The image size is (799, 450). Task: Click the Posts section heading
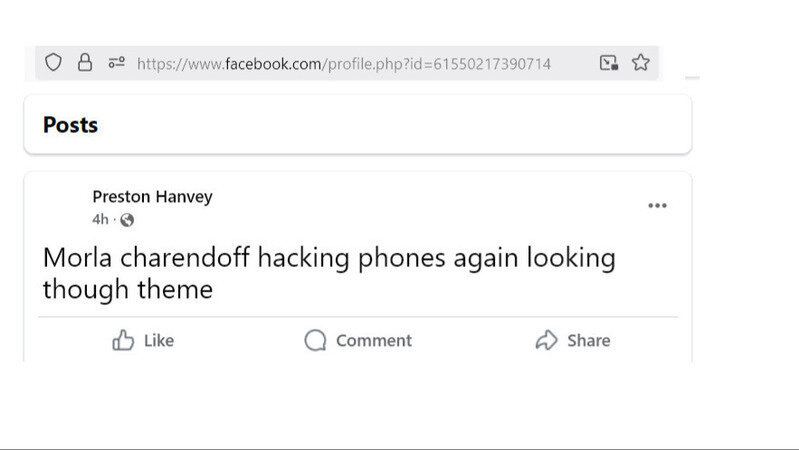point(70,125)
